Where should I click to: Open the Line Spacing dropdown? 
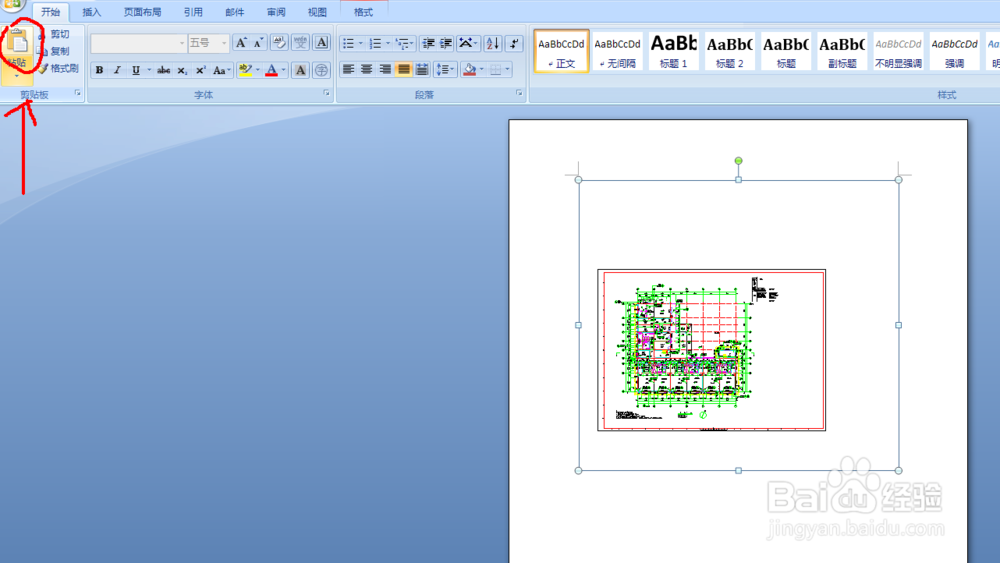445,69
